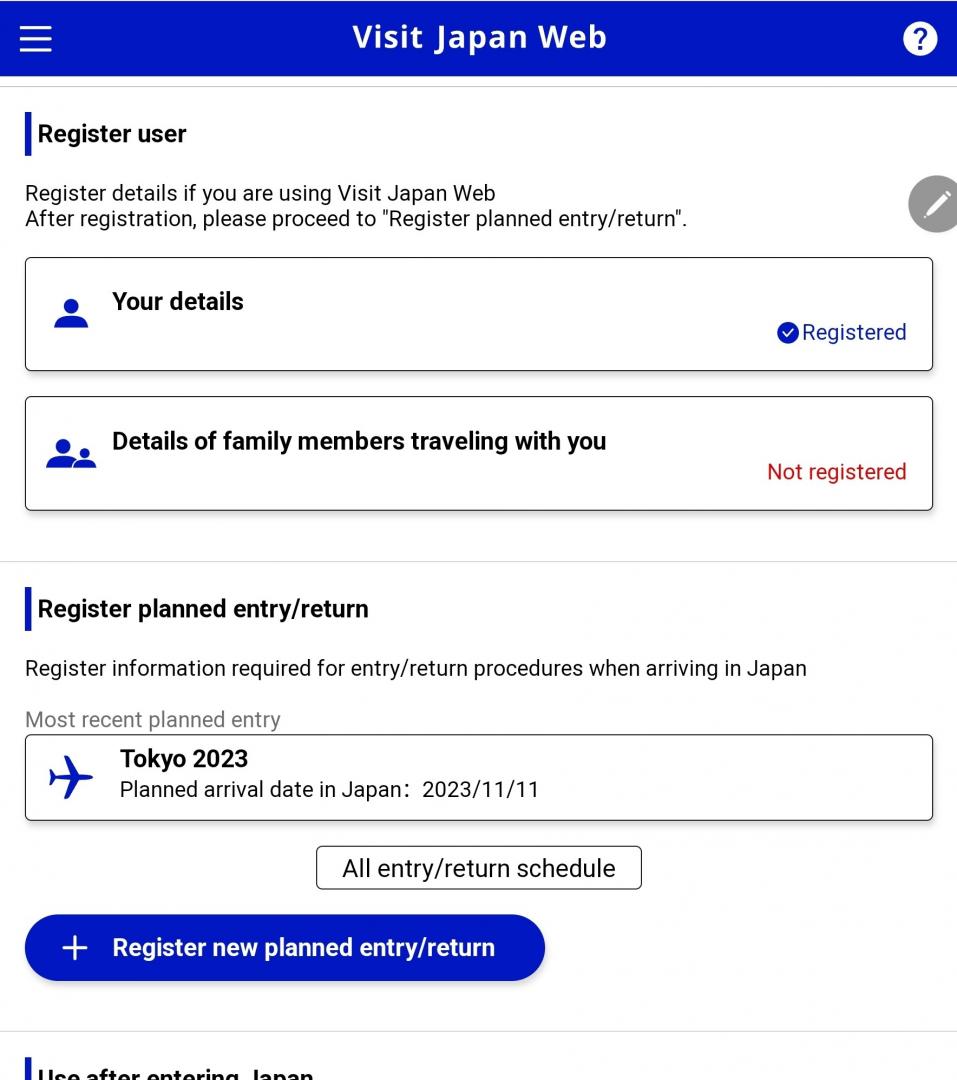
Task: Click the Most recent planned entry label
Action: (153, 719)
